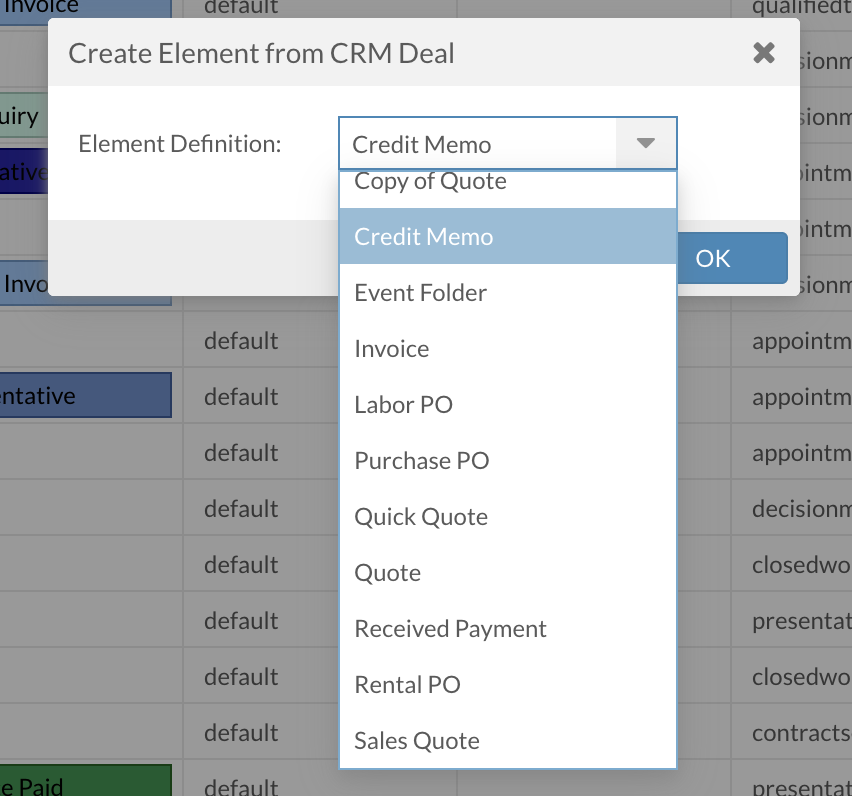Choose Purchase PO from the list
Screen dimensions: 852x796
pos(422,461)
